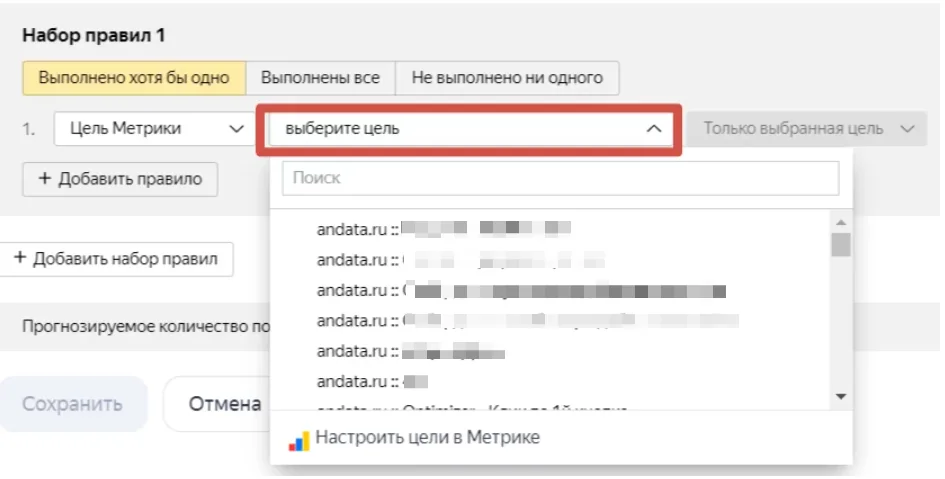945x479 pixels.
Task: Click the goal list scrollbar down arrow
Action: 841,396
